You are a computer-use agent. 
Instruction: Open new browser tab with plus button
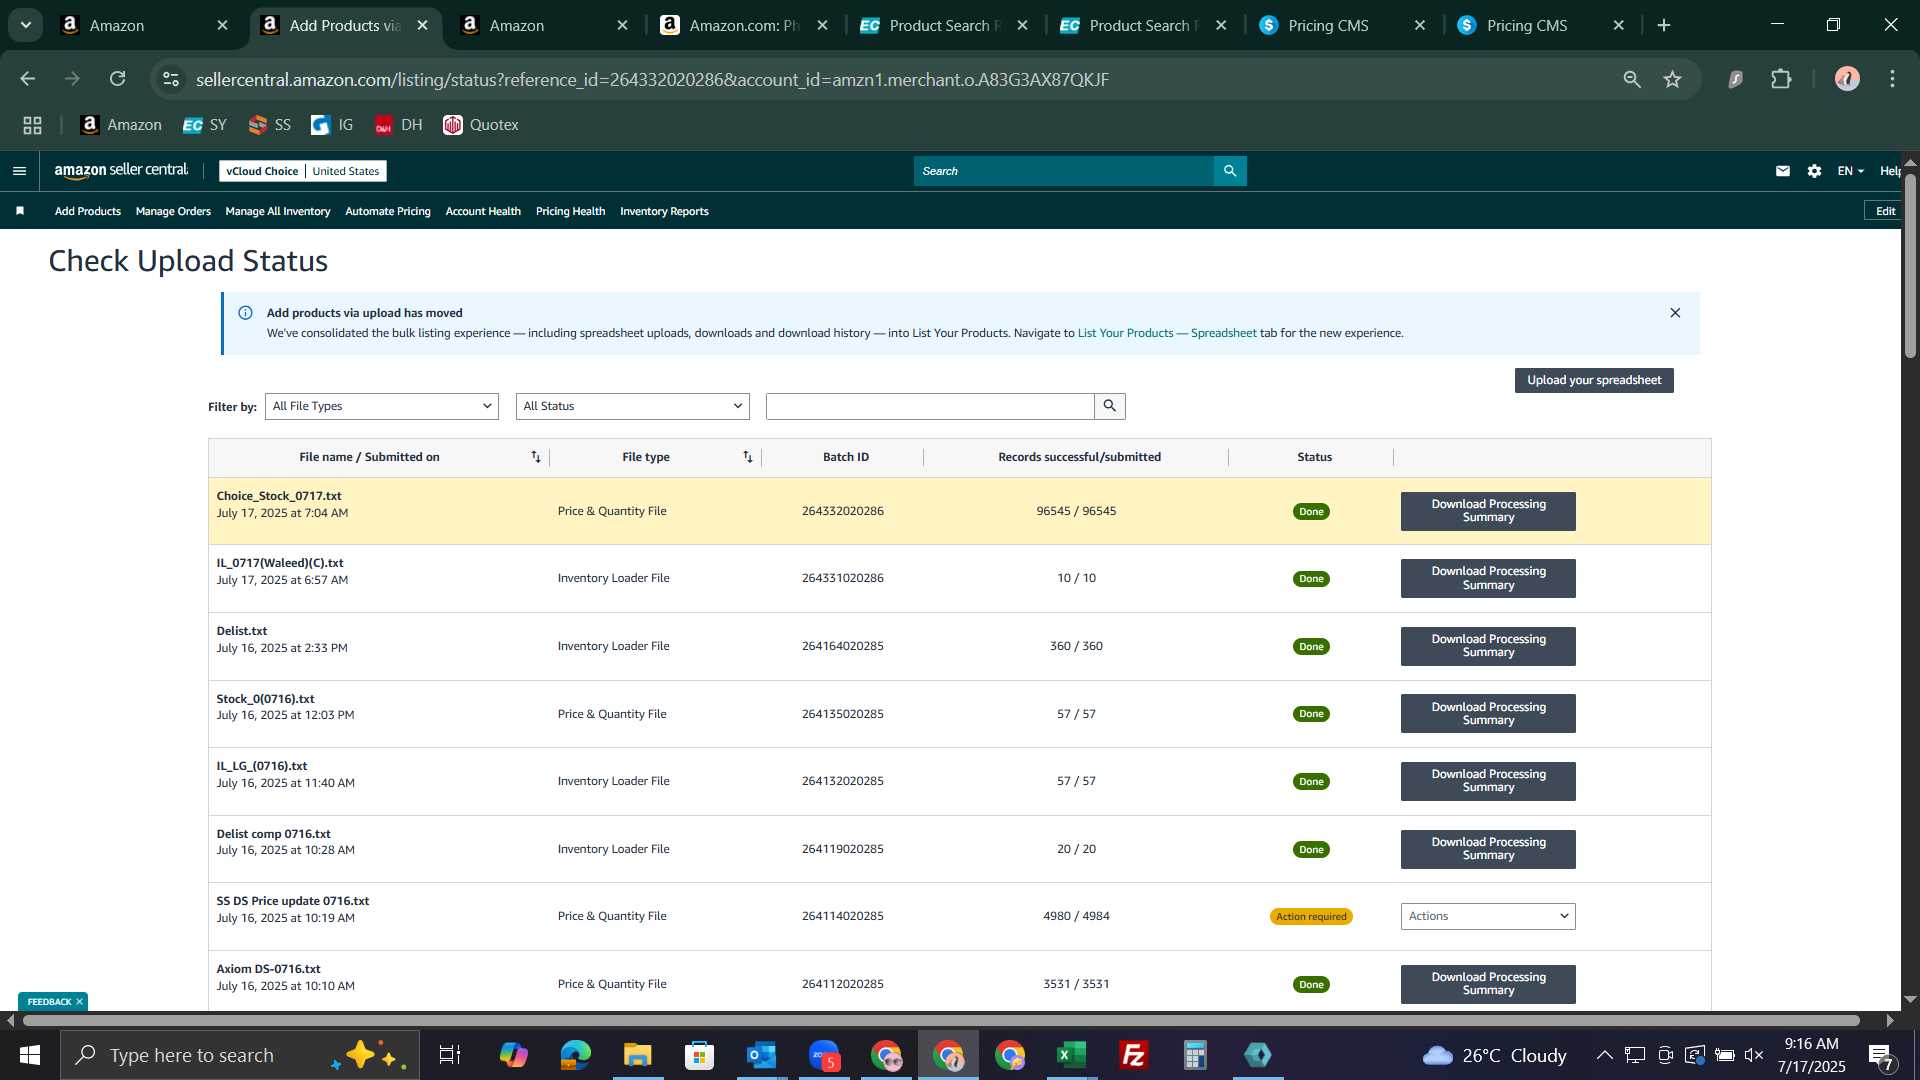1664,25
